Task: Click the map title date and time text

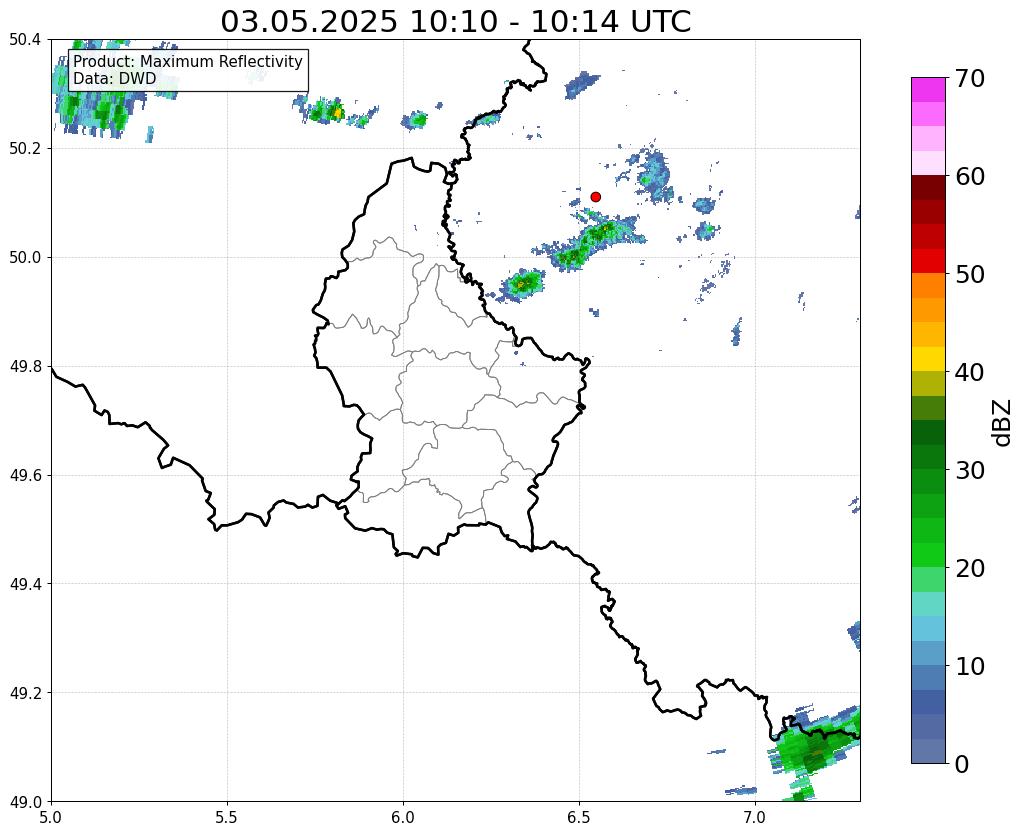Action: pyautogui.click(x=455, y=22)
